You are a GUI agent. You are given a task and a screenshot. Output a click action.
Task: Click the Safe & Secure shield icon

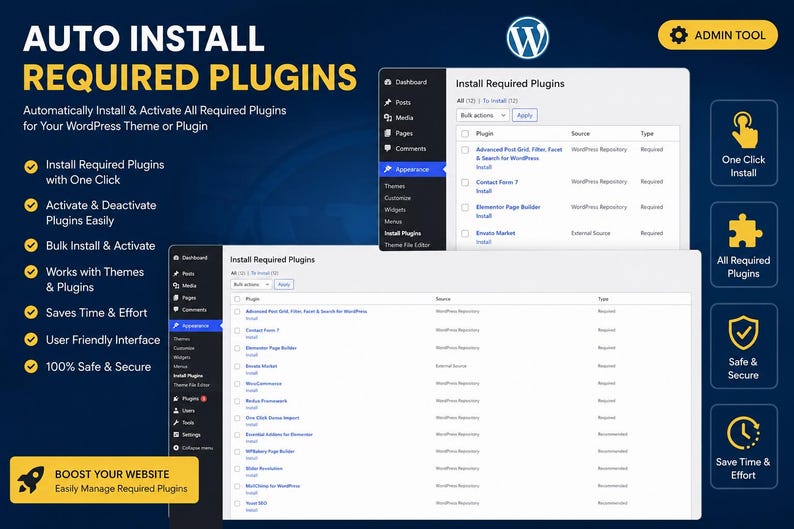coord(743,333)
